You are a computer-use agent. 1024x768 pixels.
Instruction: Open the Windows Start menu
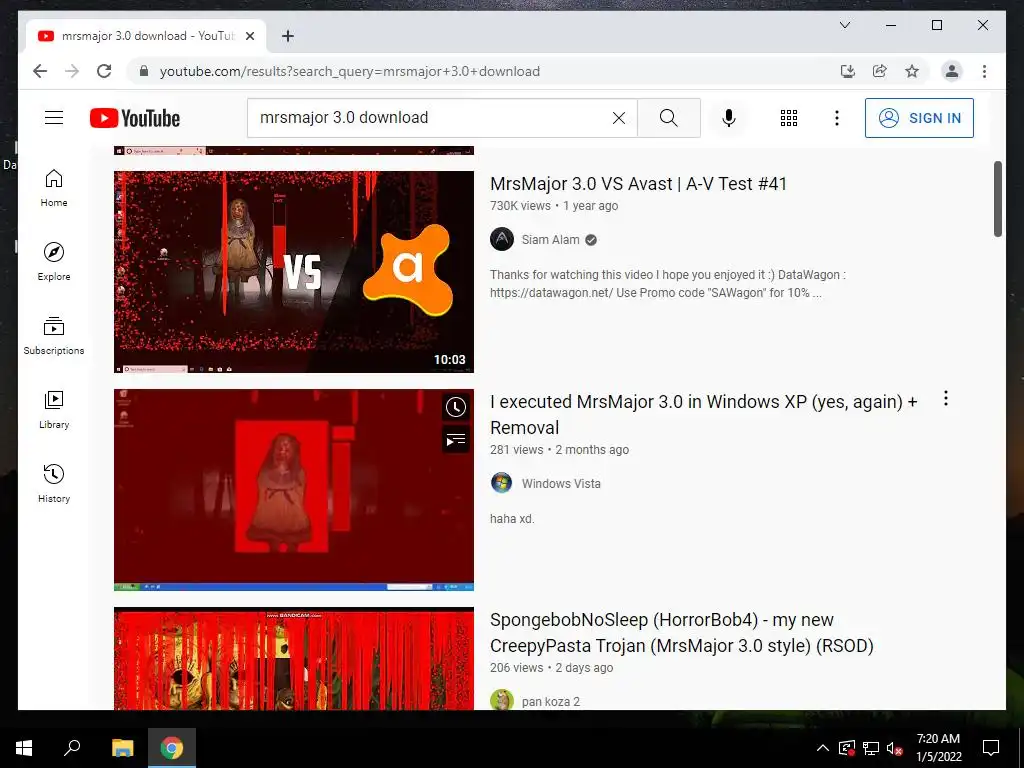pos(24,748)
